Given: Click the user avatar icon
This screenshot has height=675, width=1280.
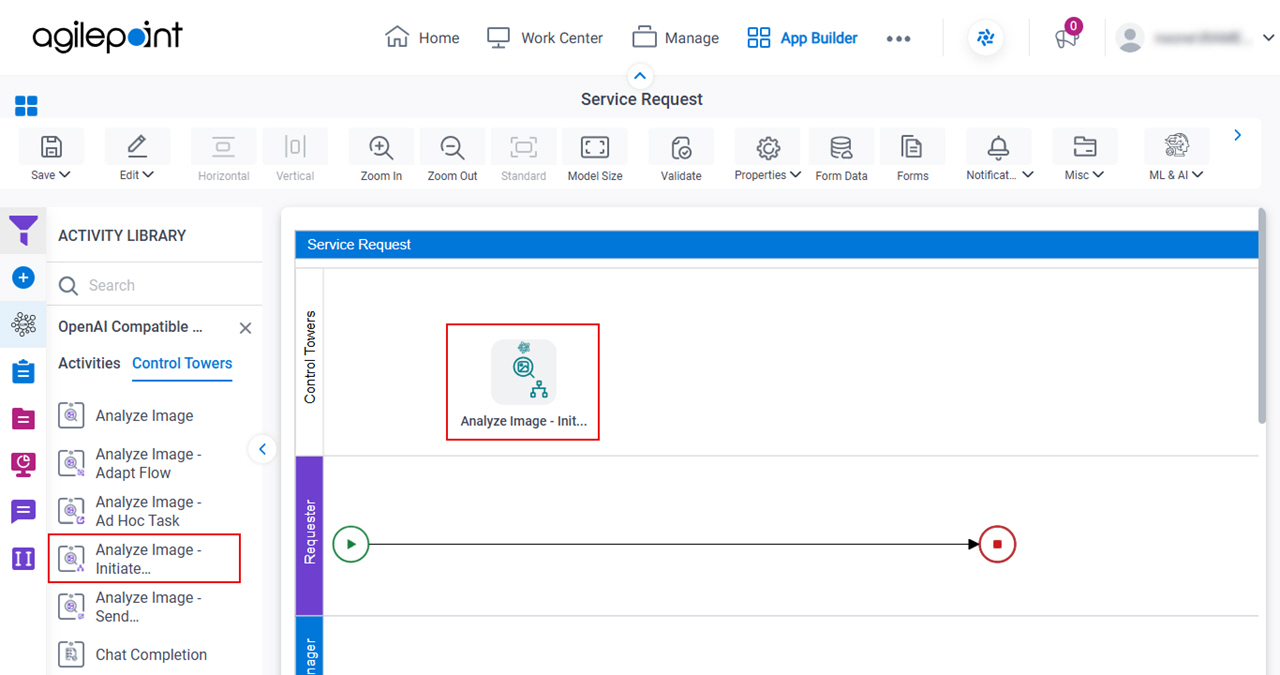Looking at the screenshot, I should click(1130, 38).
